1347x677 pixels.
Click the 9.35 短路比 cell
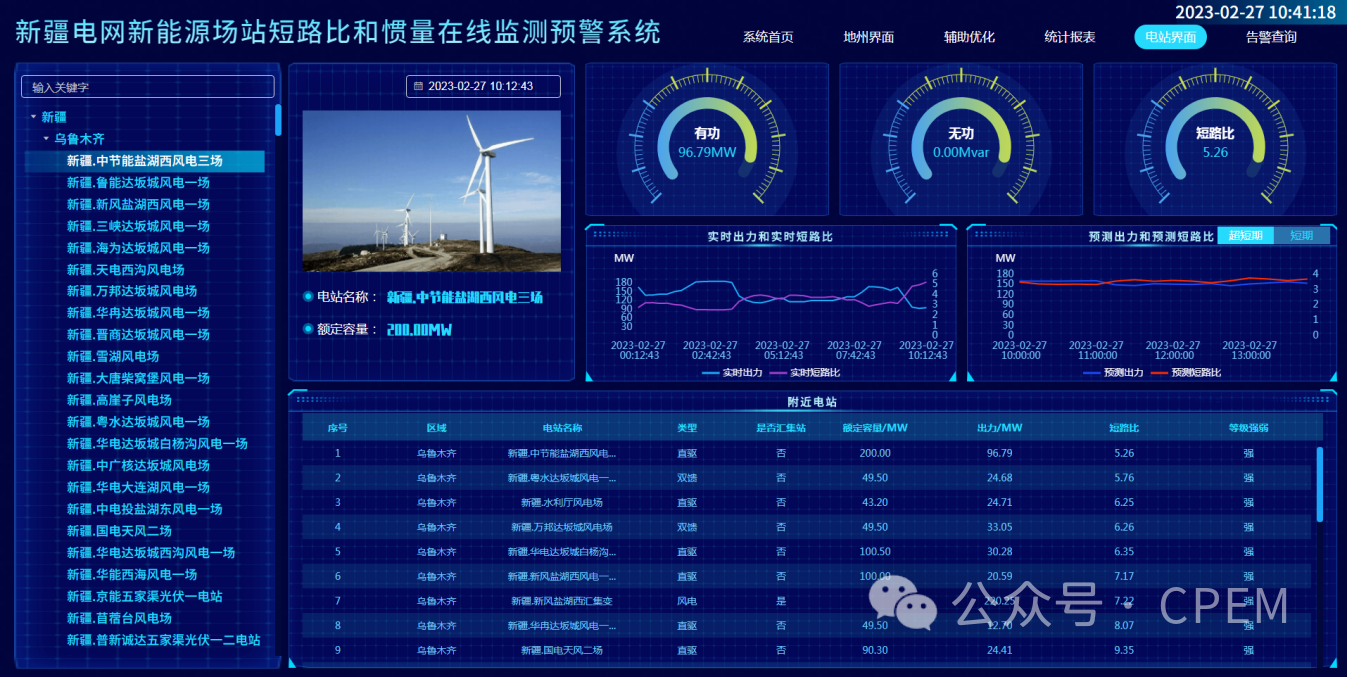click(x=1124, y=650)
